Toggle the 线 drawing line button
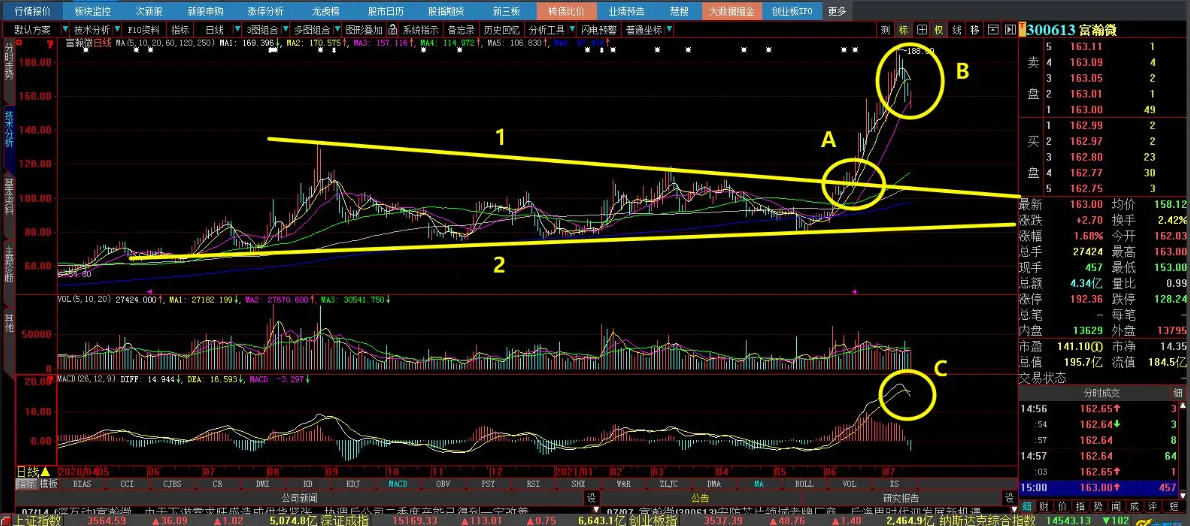 pyautogui.click(x=957, y=30)
